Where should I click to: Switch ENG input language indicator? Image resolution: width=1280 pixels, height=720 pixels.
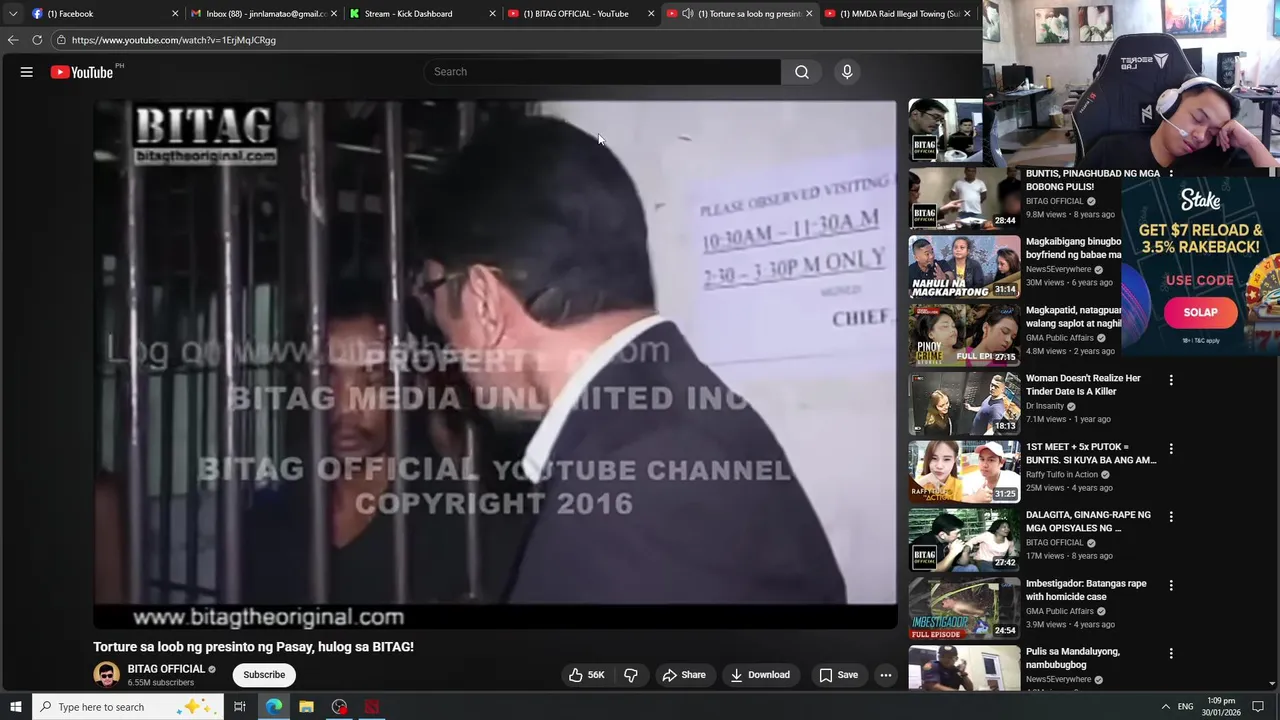(1185, 707)
